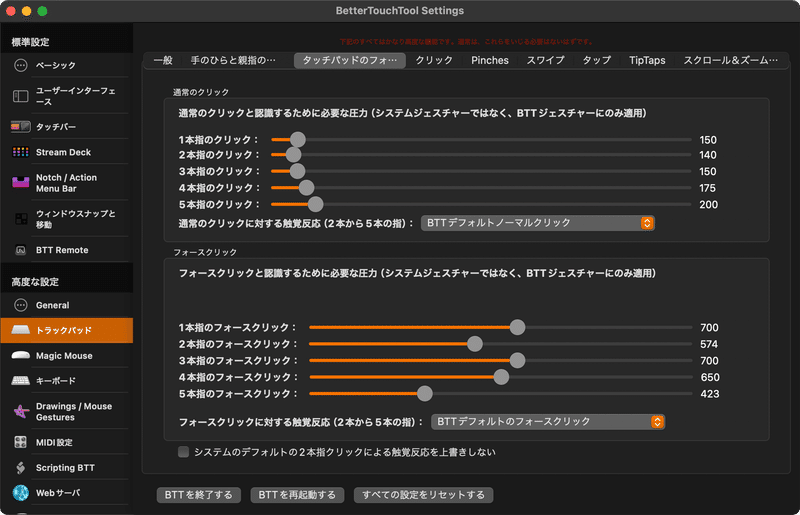Click the window's green zoom button

point(42,11)
